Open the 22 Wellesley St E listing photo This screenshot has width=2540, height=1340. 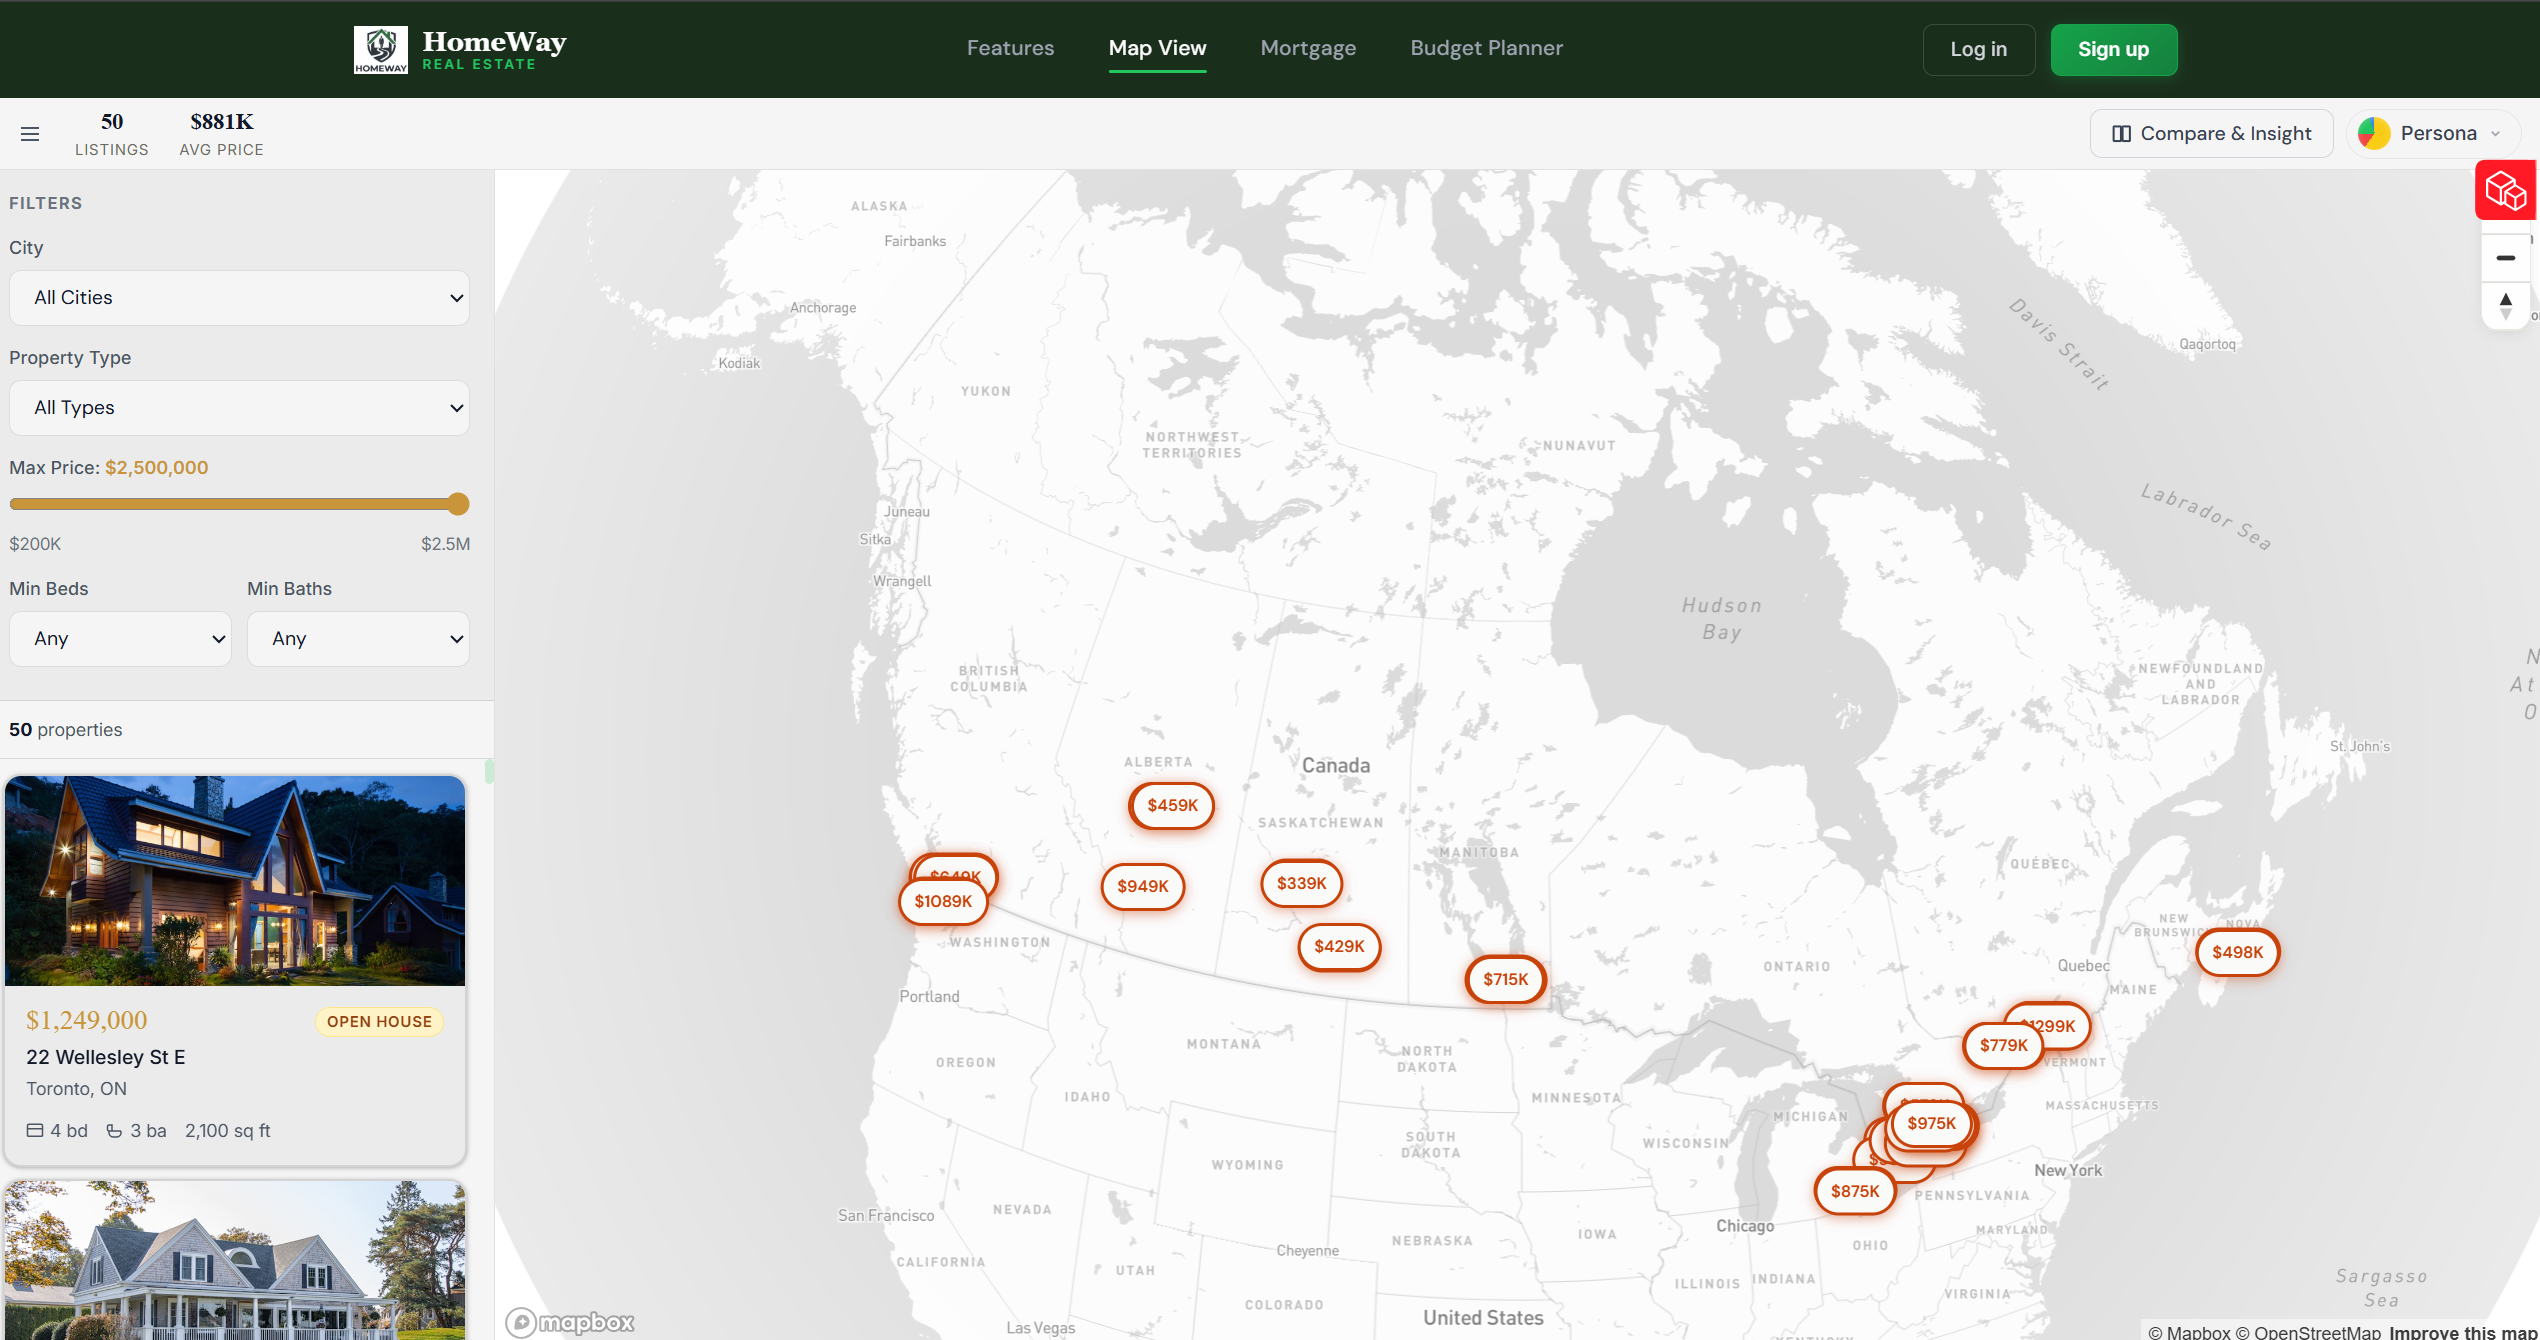coord(235,881)
